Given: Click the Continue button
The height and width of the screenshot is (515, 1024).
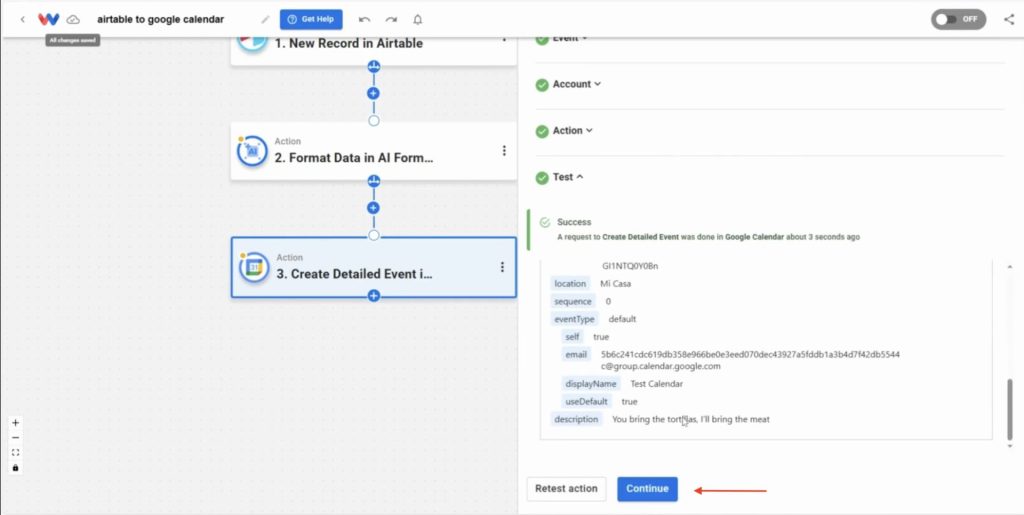Looking at the screenshot, I should [647, 489].
